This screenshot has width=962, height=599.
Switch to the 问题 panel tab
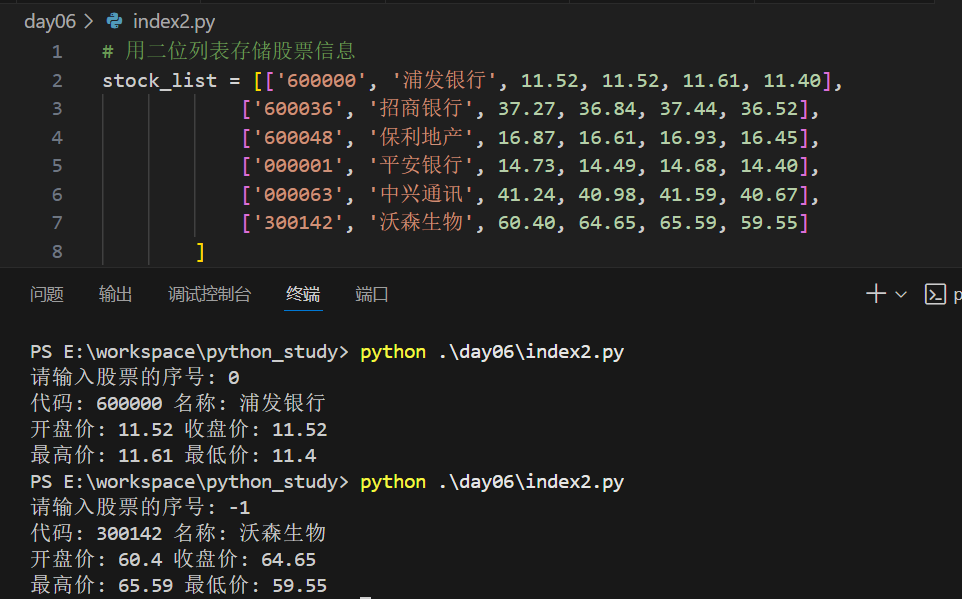(47, 295)
